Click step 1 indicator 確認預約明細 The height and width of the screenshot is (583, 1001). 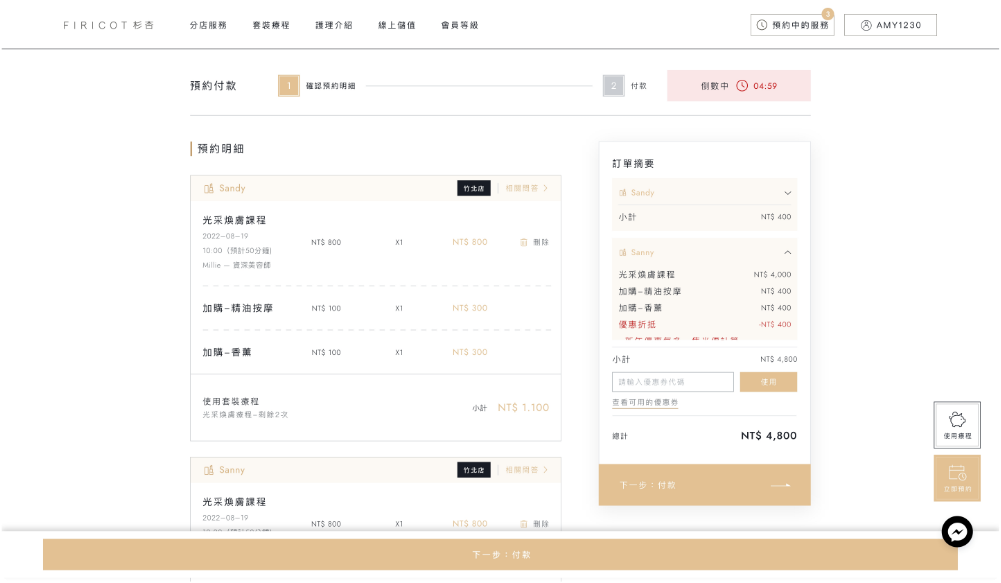click(x=317, y=86)
